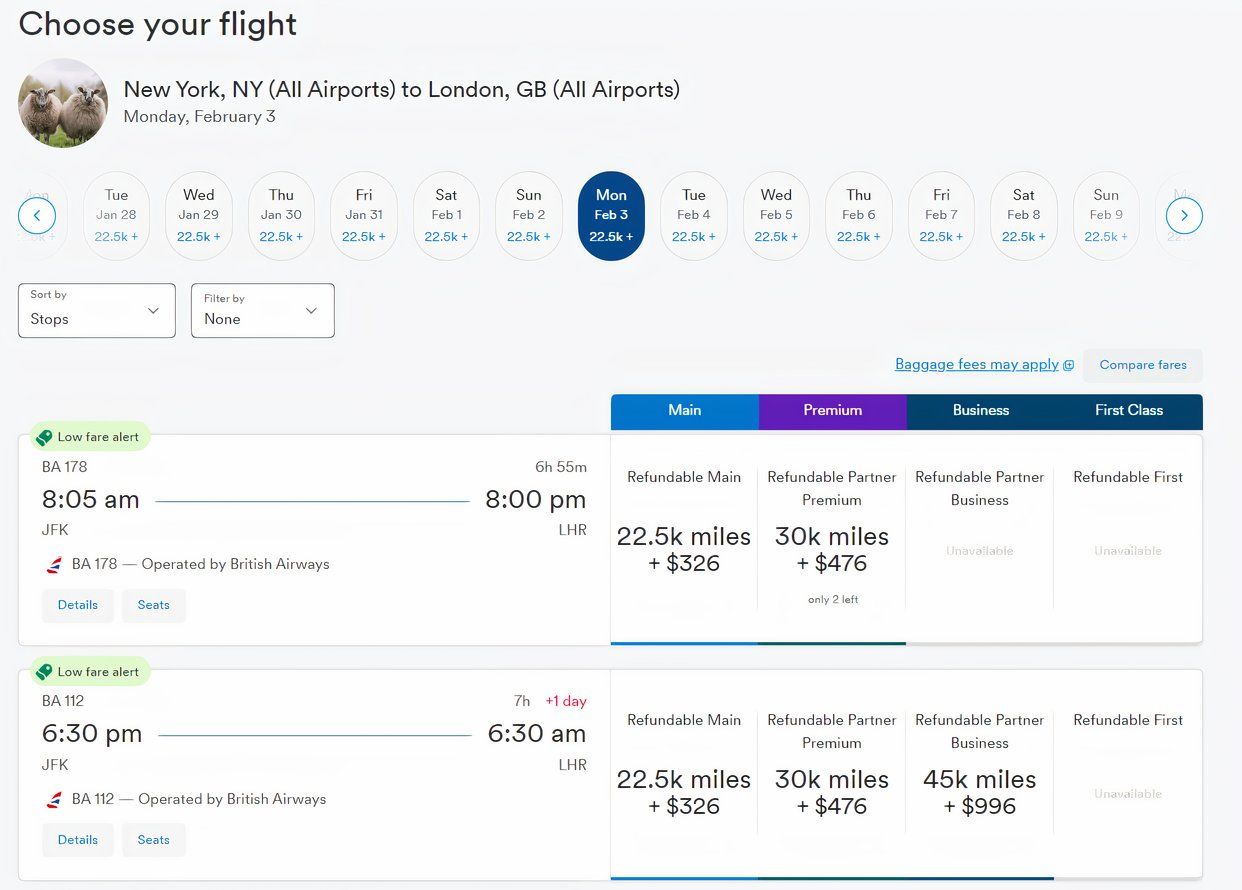
Task: Click the next dates right arrow
Action: click(1184, 215)
